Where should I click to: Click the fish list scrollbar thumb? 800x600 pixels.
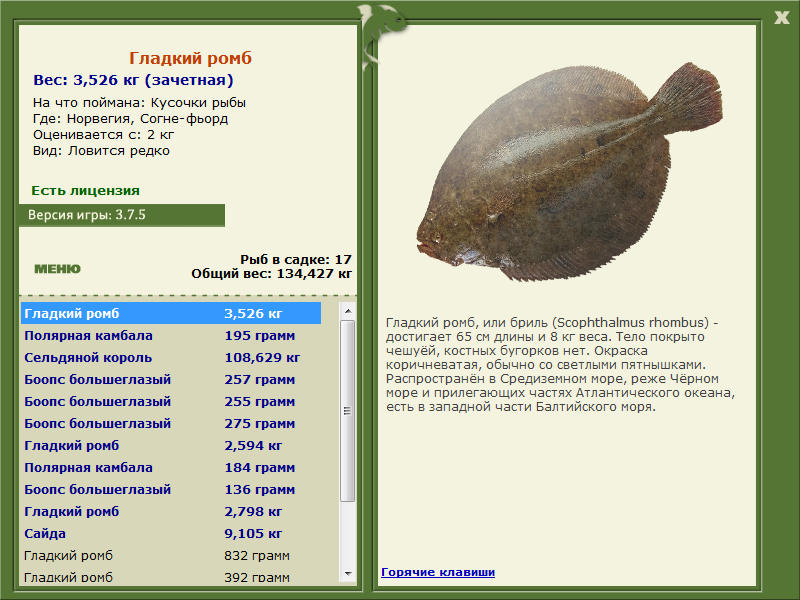coord(348,411)
